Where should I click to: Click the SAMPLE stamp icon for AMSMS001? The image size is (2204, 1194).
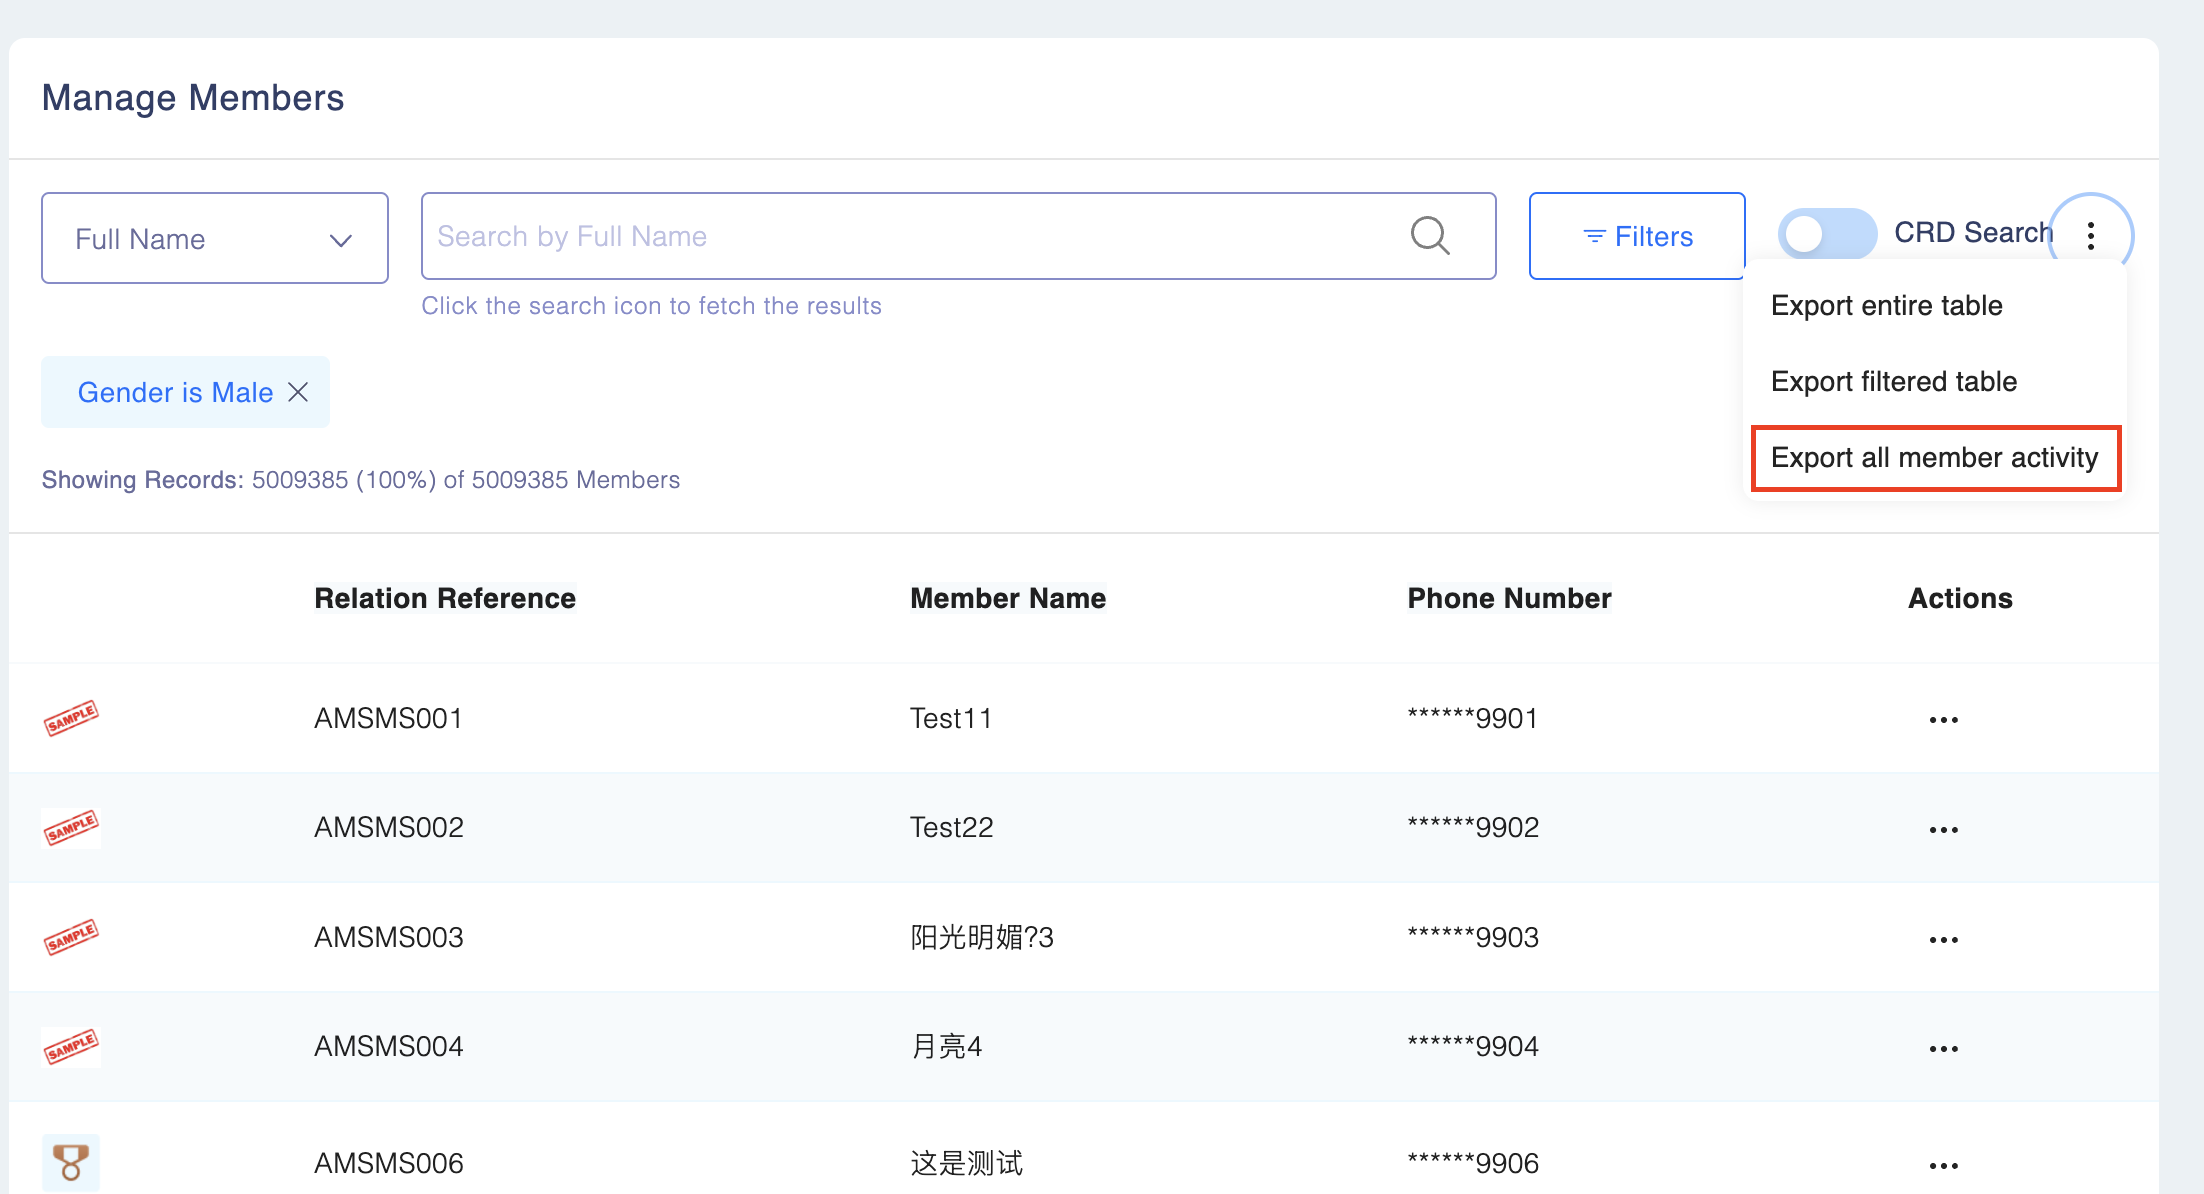pos(71,718)
